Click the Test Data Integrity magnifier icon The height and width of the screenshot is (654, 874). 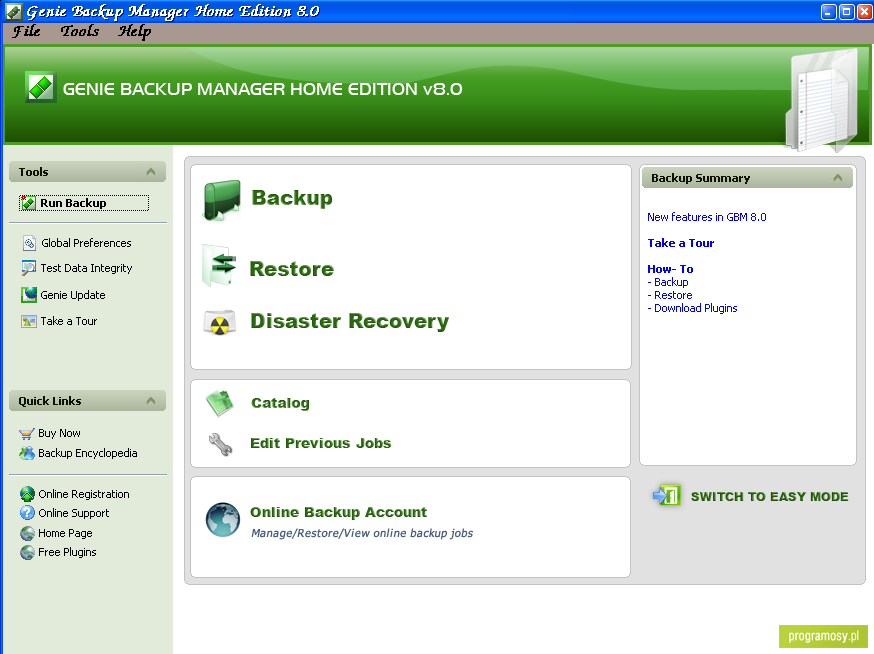28,268
